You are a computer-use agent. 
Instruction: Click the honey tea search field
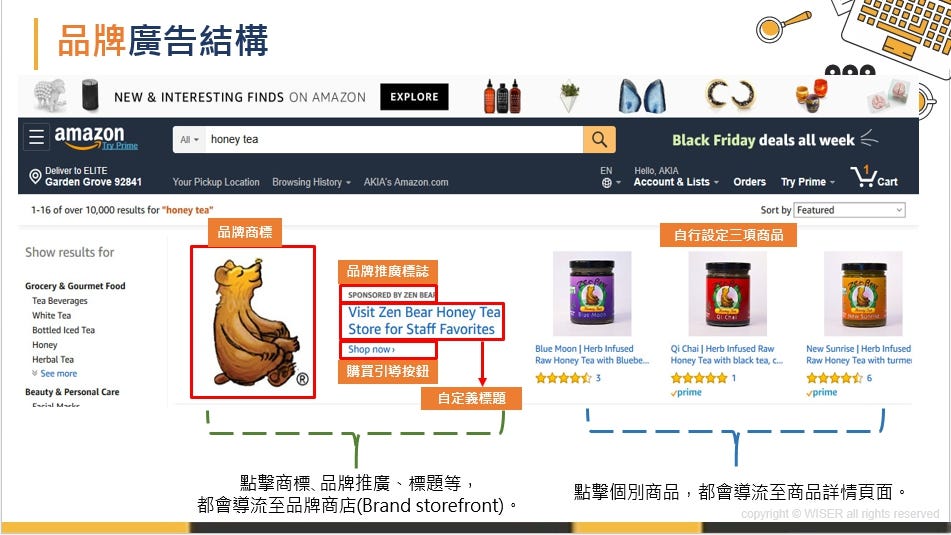coord(394,140)
